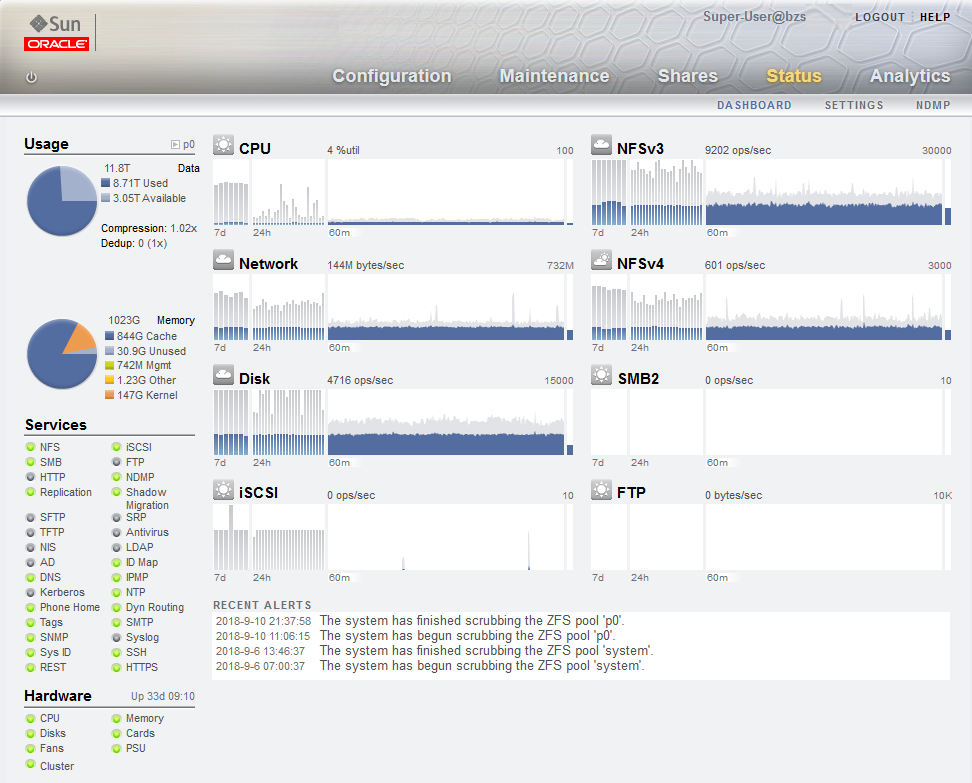Click the 147G Kernel legend swatch
The image size is (972, 783).
pyautogui.click(x=110, y=395)
